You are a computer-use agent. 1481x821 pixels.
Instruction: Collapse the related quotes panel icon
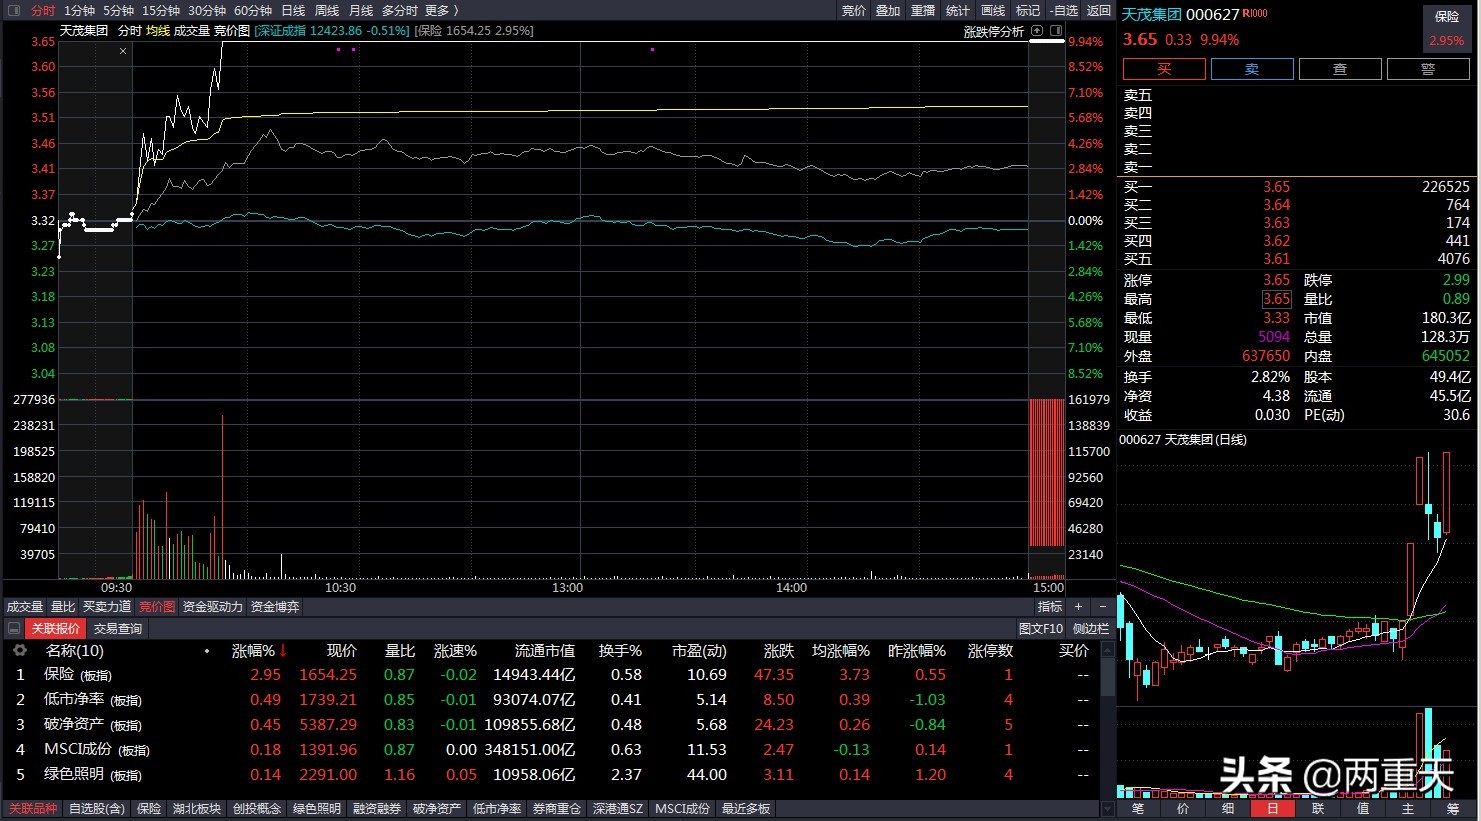14,629
